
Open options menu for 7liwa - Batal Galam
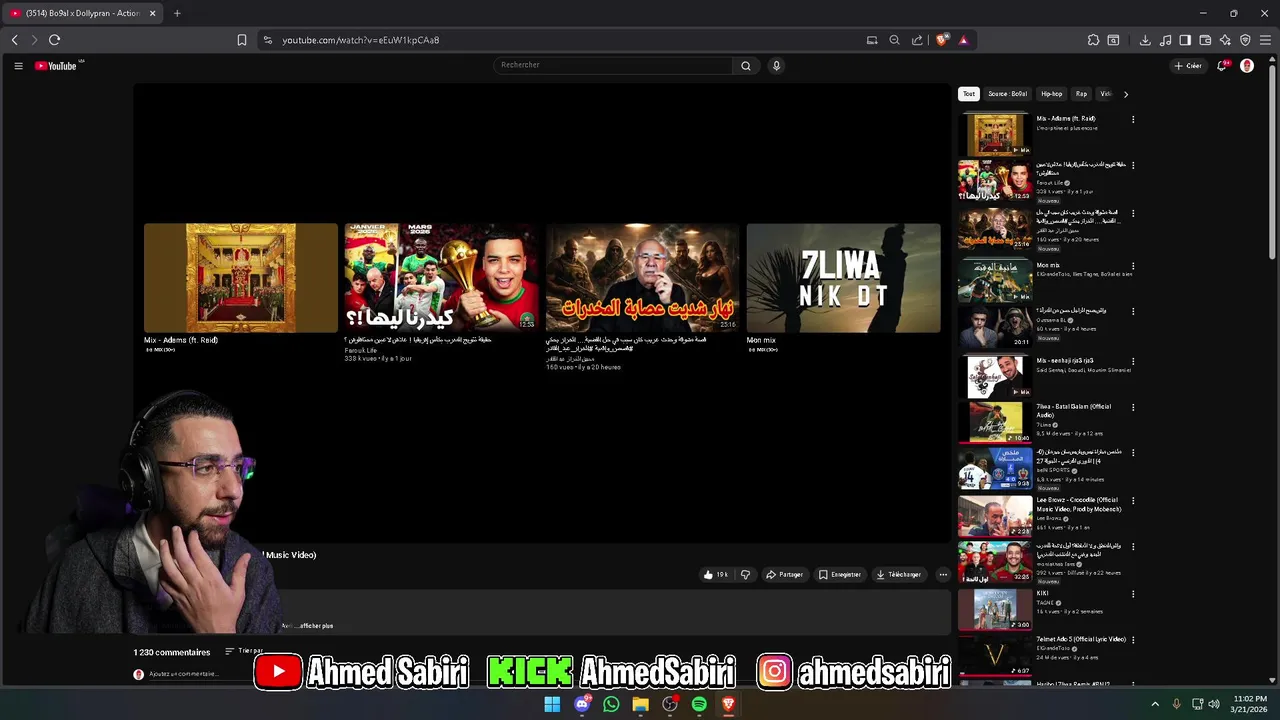tap(1133, 407)
